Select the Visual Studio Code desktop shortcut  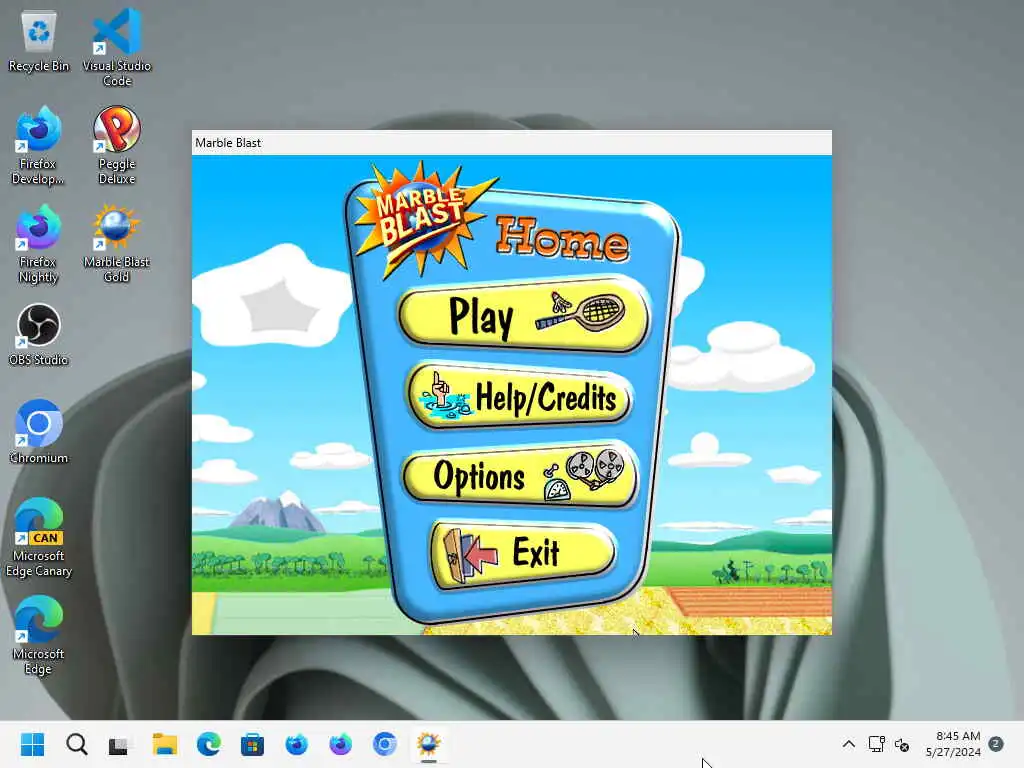tap(117, 48)
